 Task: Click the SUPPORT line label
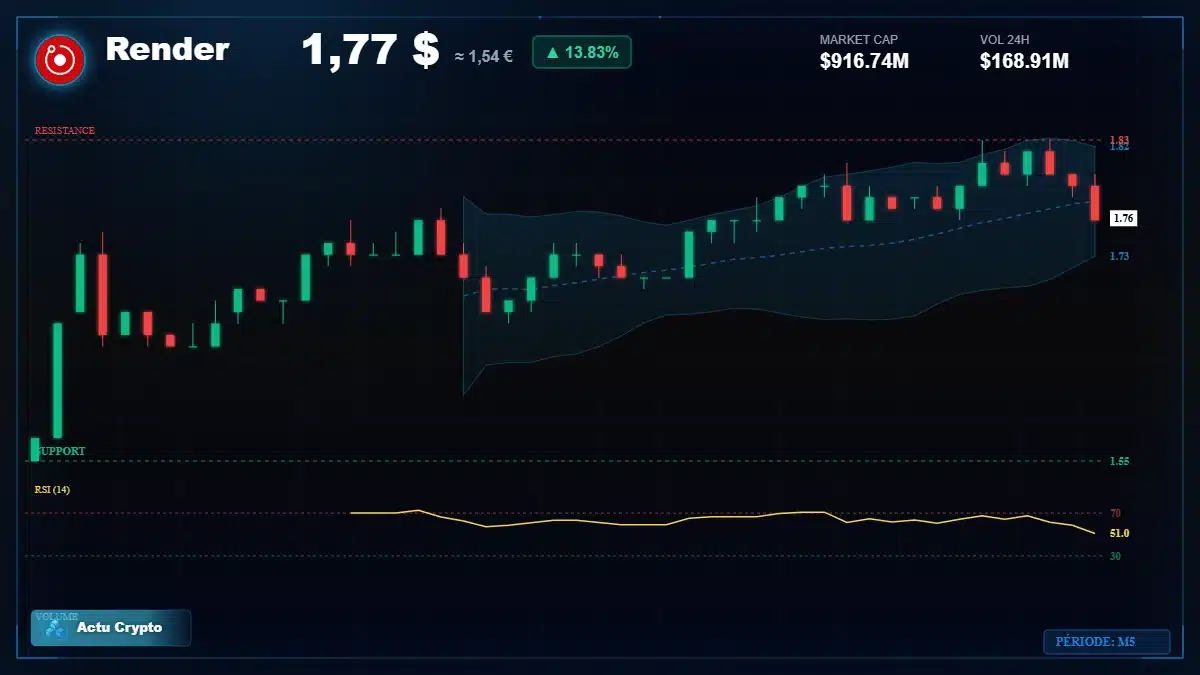[61, 451]
